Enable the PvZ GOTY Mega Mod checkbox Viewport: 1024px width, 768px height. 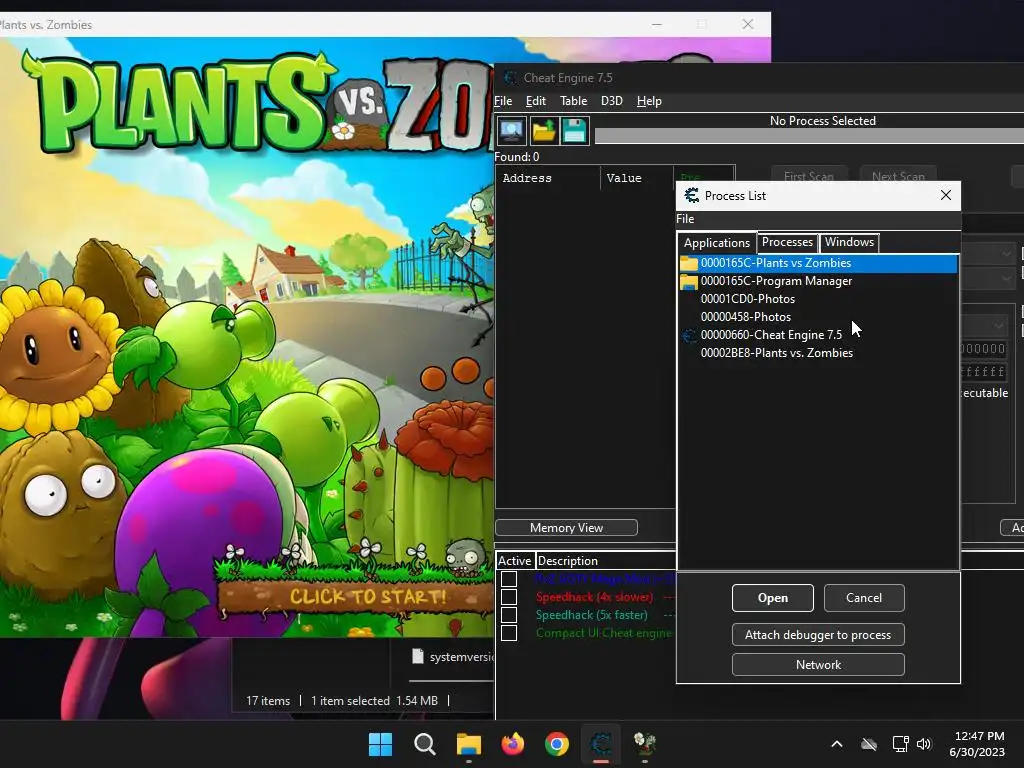(509, 579)
